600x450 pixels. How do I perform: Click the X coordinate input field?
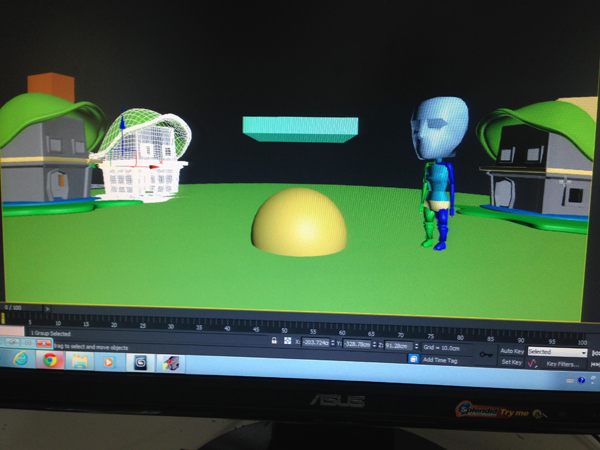coord(315,342)
